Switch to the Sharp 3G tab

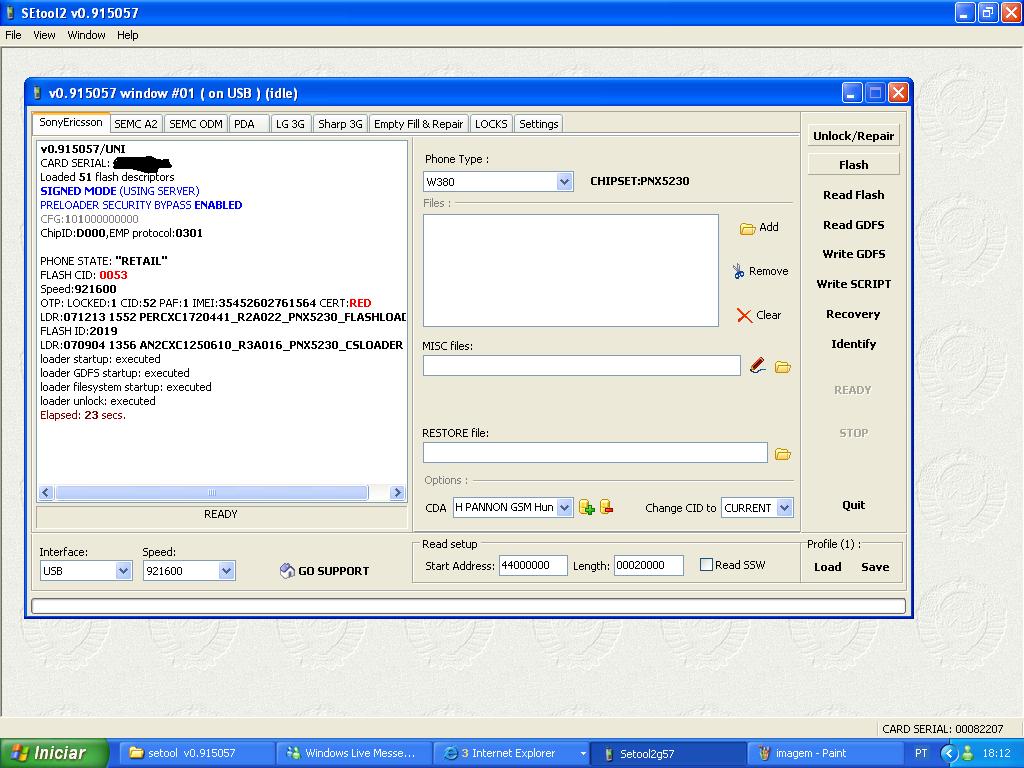[340, 124]
